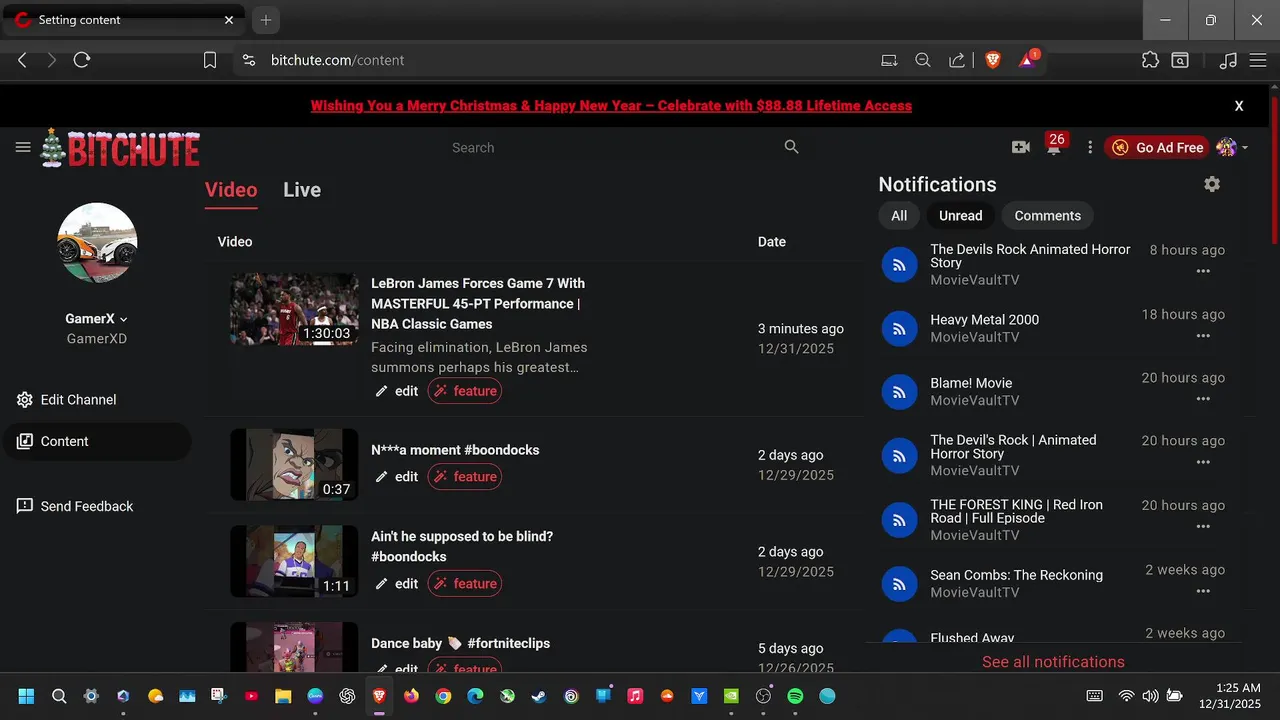This screenshot has height=720, width=1280.
Task: Switch to the Video tab
Action: (x=231, y=190)
